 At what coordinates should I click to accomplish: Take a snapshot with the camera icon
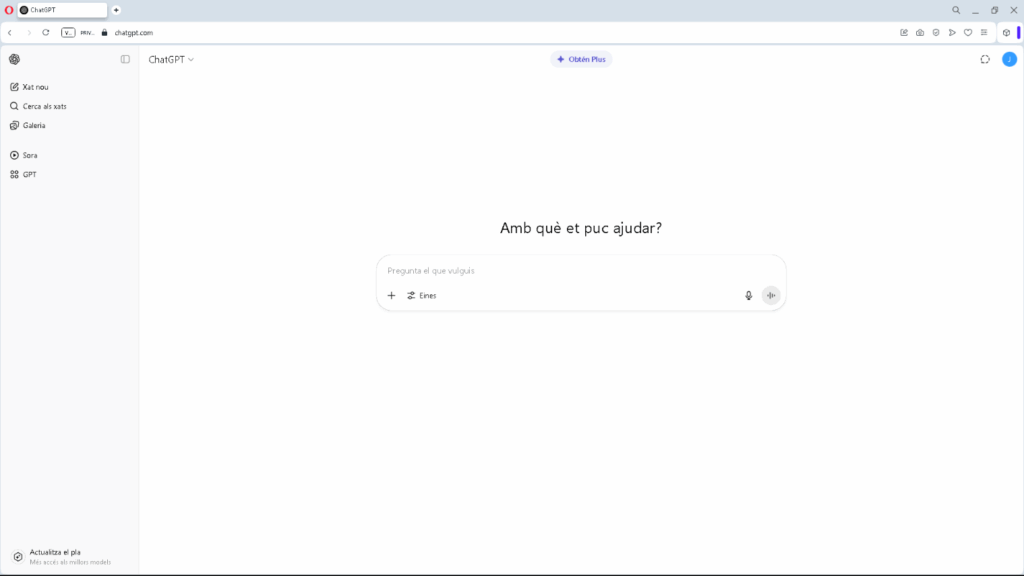pyautogui.click(x=920, y=33)
